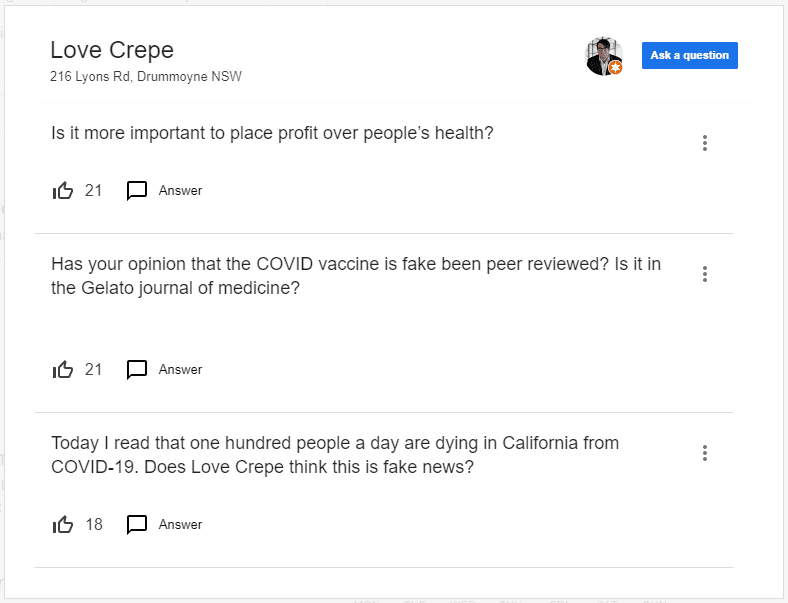Screen dimensions: 788x603
Task: Click speech bubble icon under Gelato journal question
Action: coord(137,369)
